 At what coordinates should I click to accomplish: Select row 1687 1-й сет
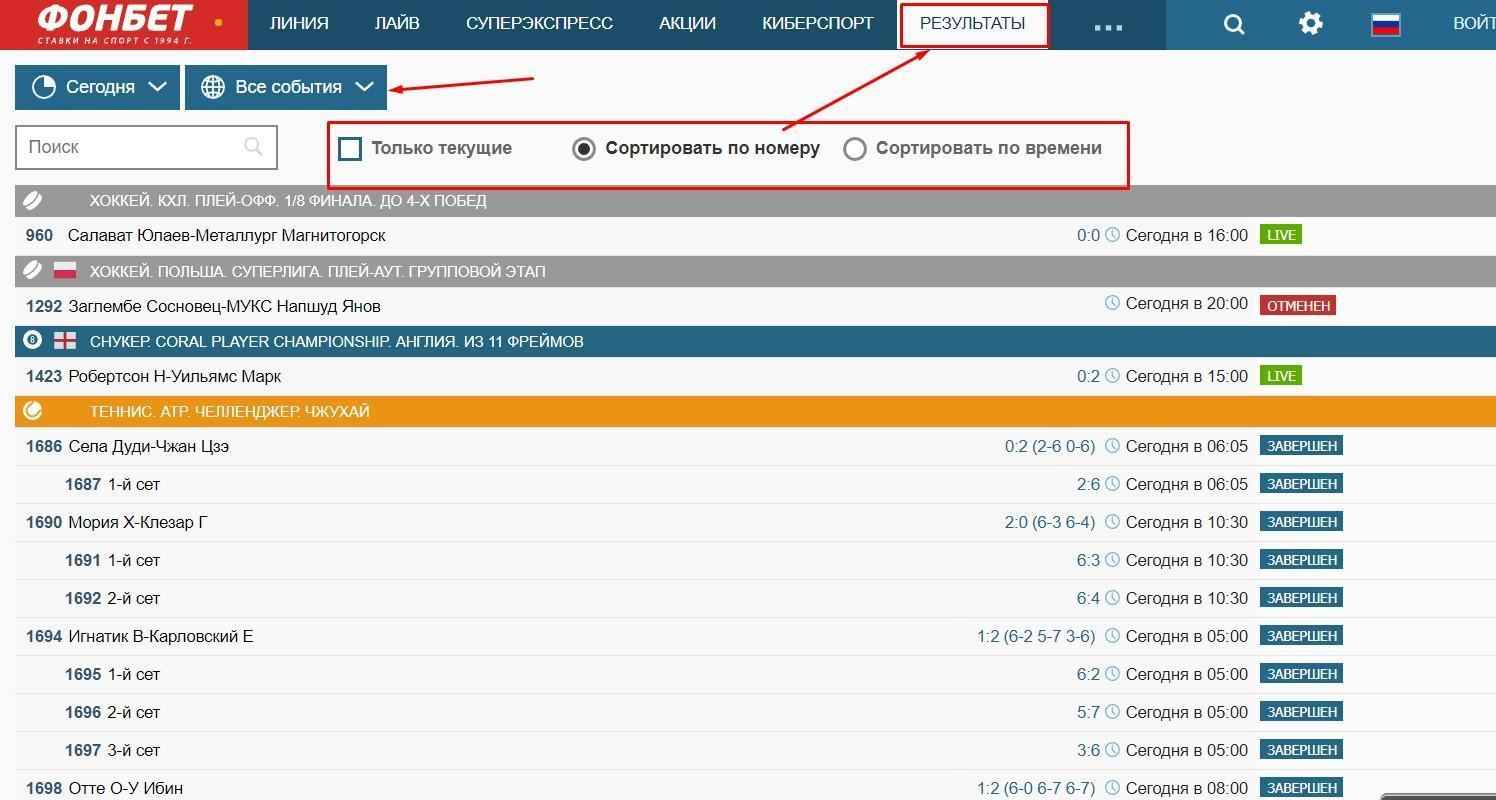click(x=755, y=484)
